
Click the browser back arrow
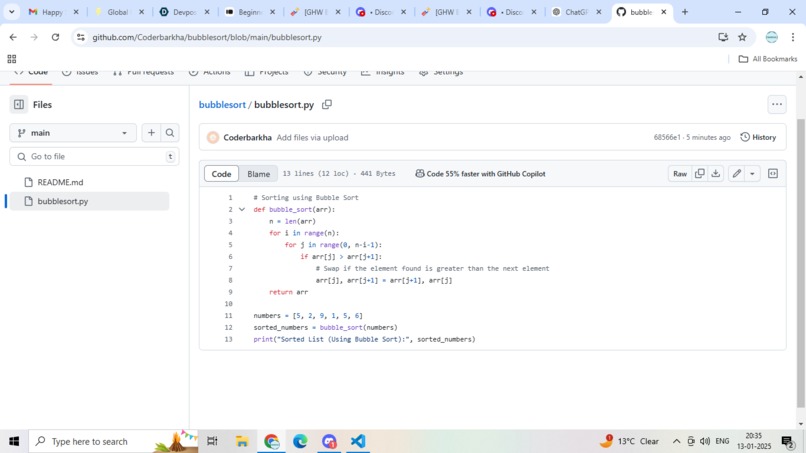(13, 37)
